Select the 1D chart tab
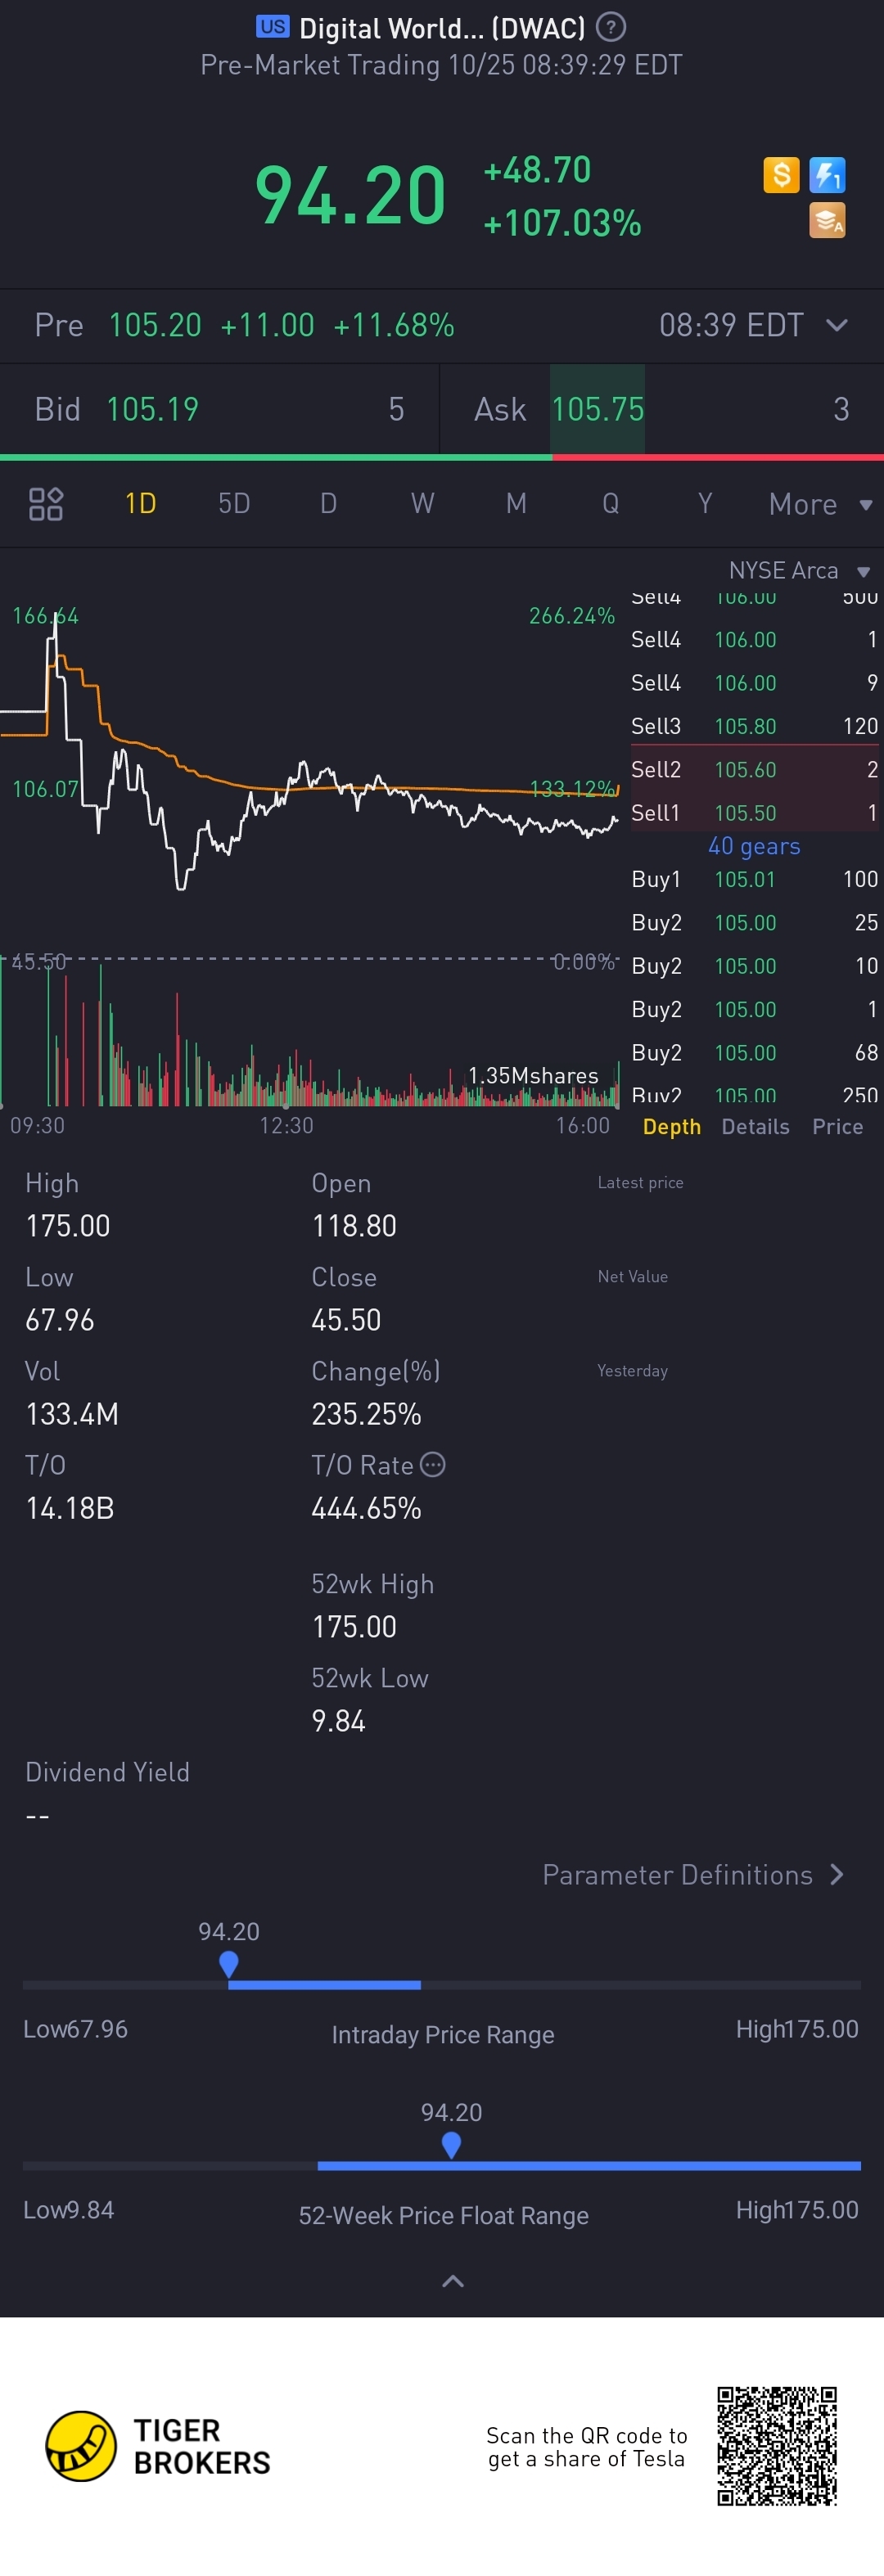The image size is (884, 2576). 141,504
